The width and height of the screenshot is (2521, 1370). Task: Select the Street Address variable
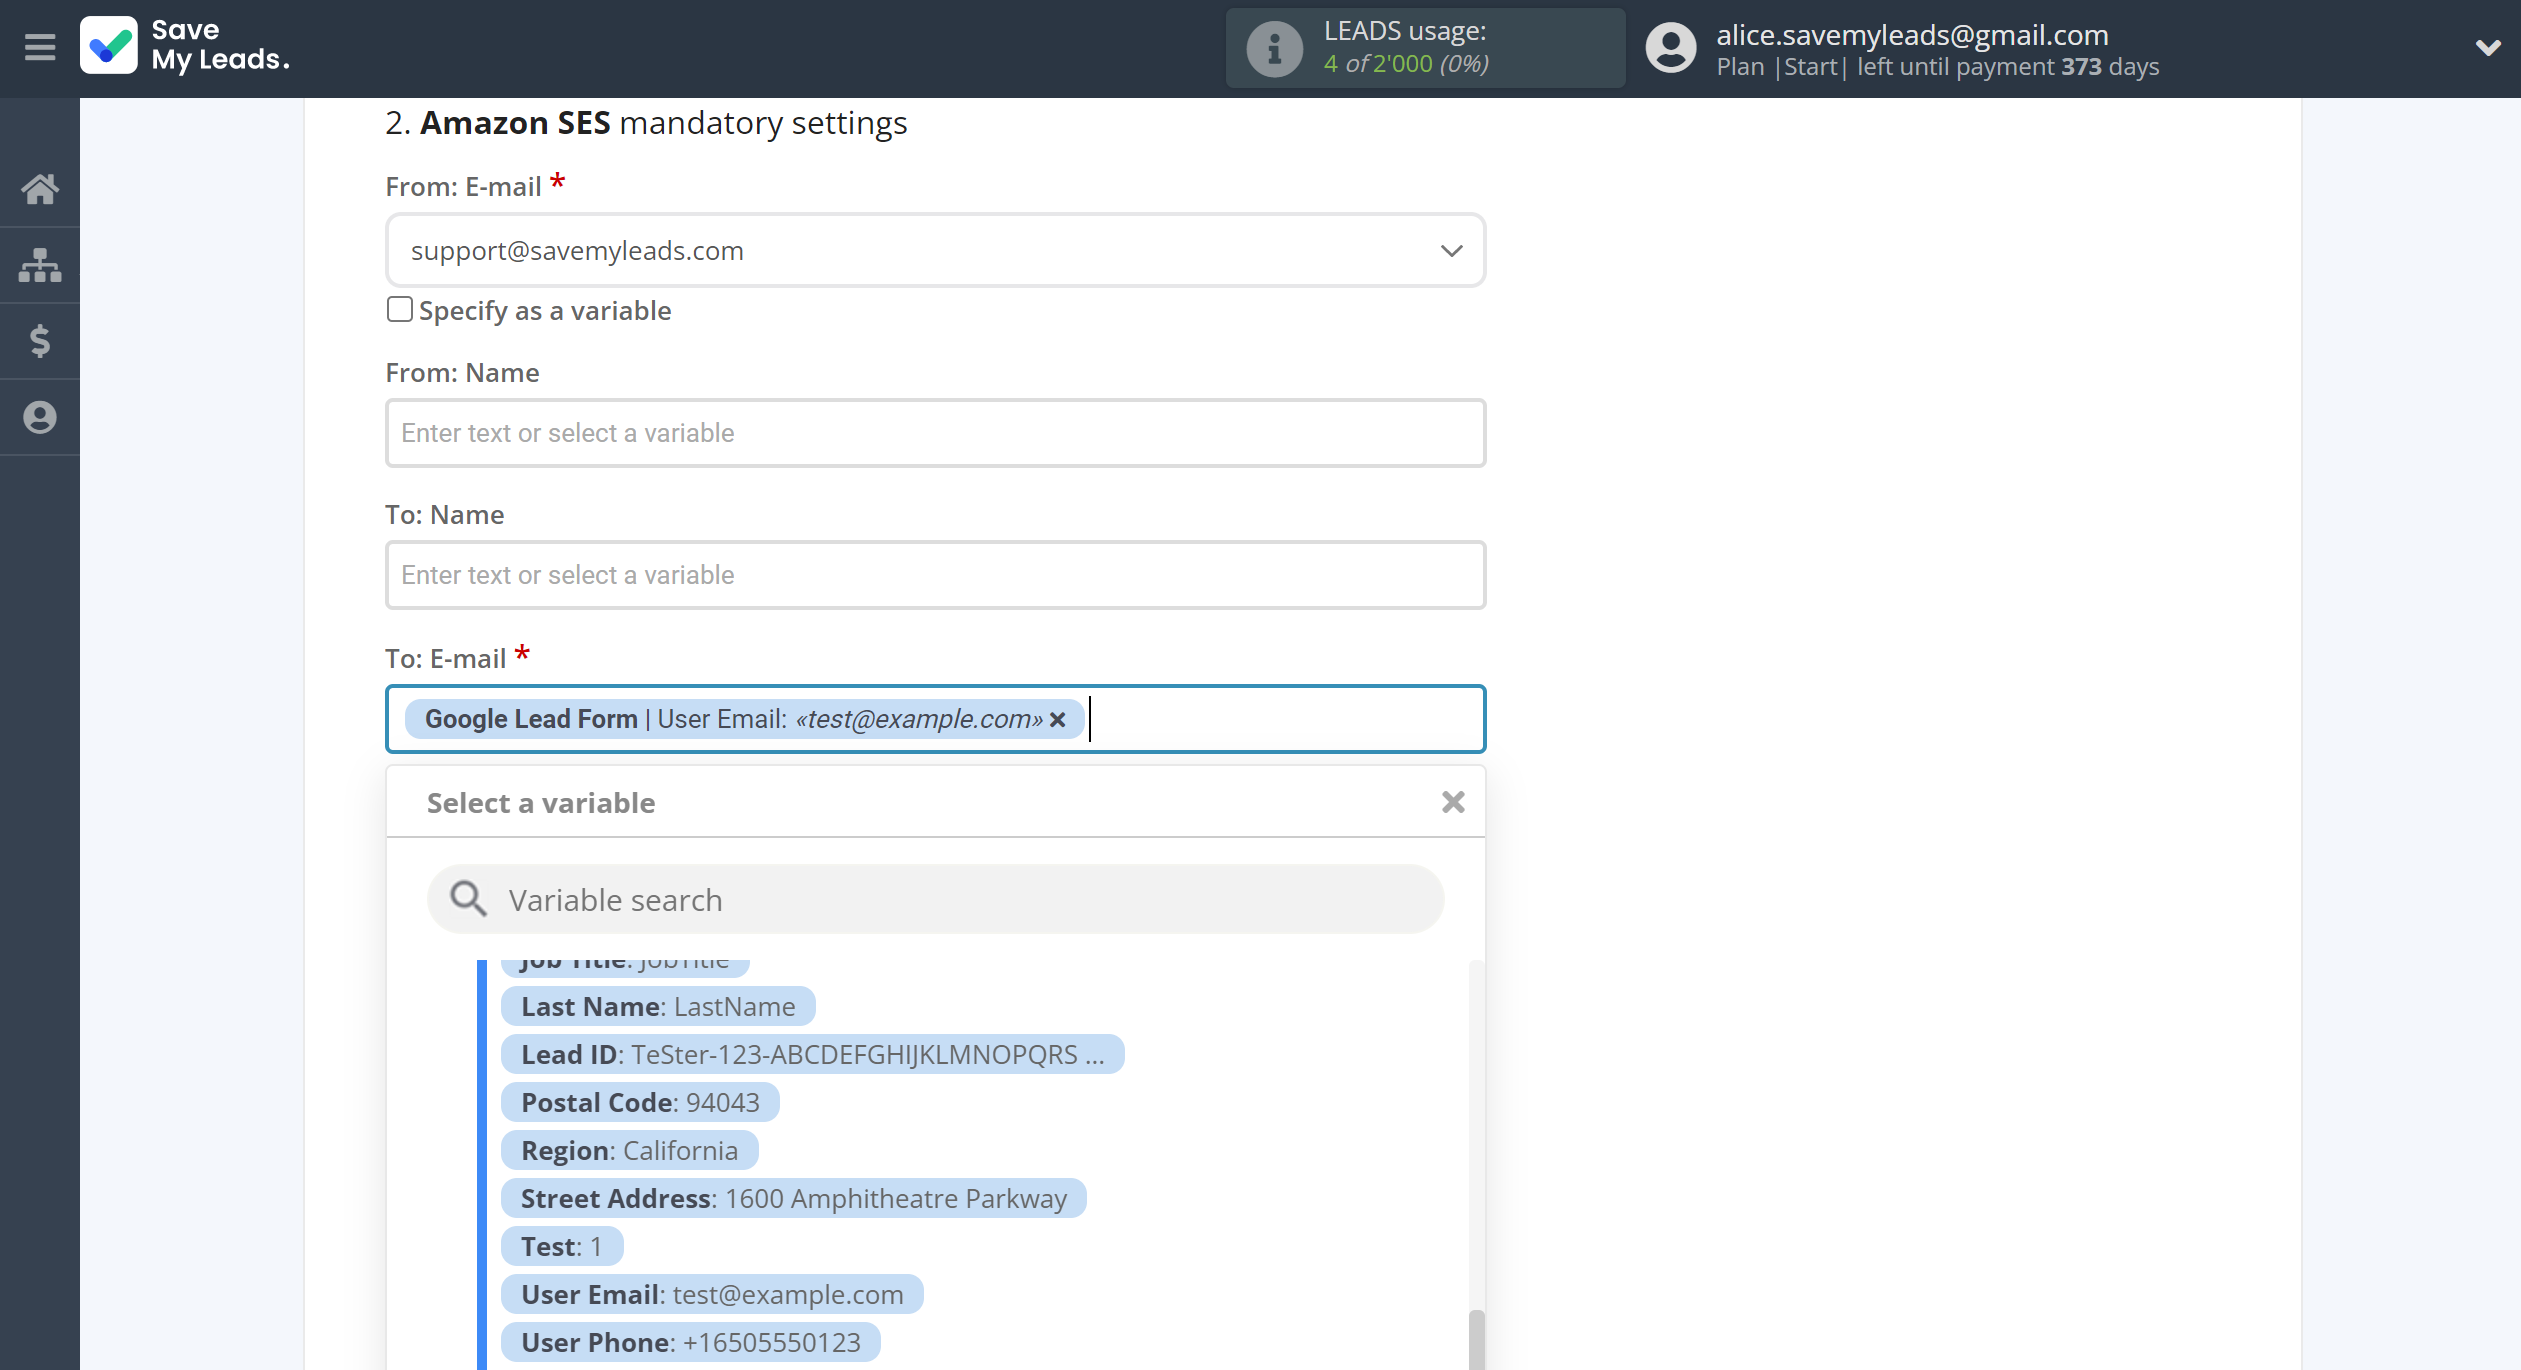click(x=793, y=1199)
